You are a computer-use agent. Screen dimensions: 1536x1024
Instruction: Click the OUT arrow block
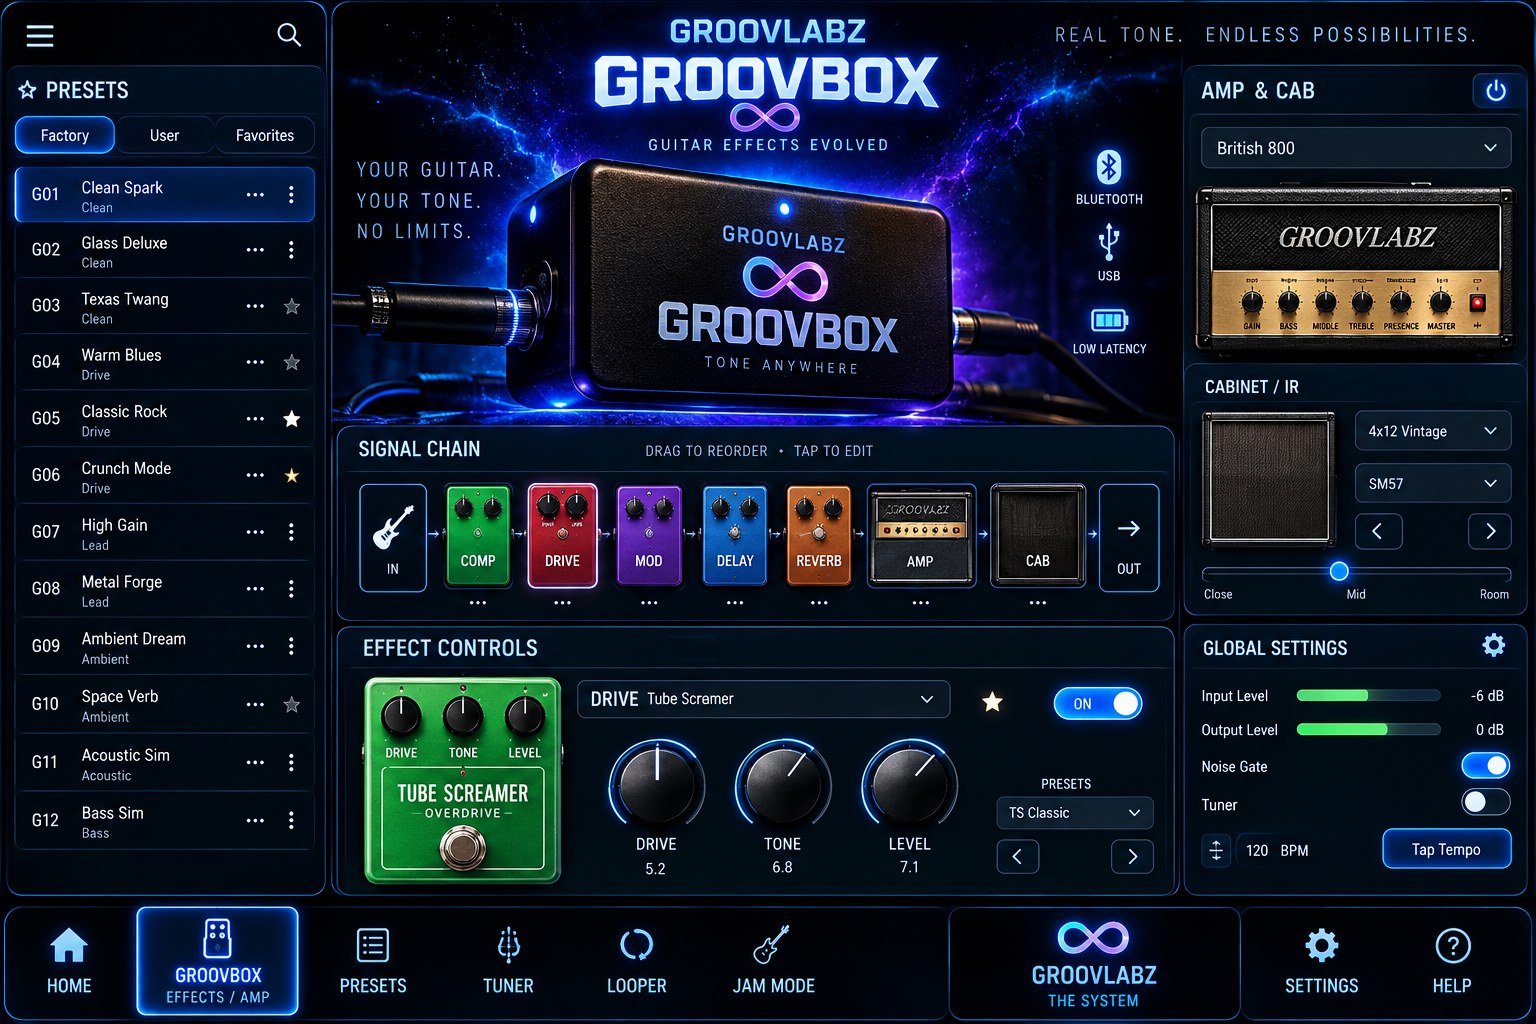click(1129, 538)
